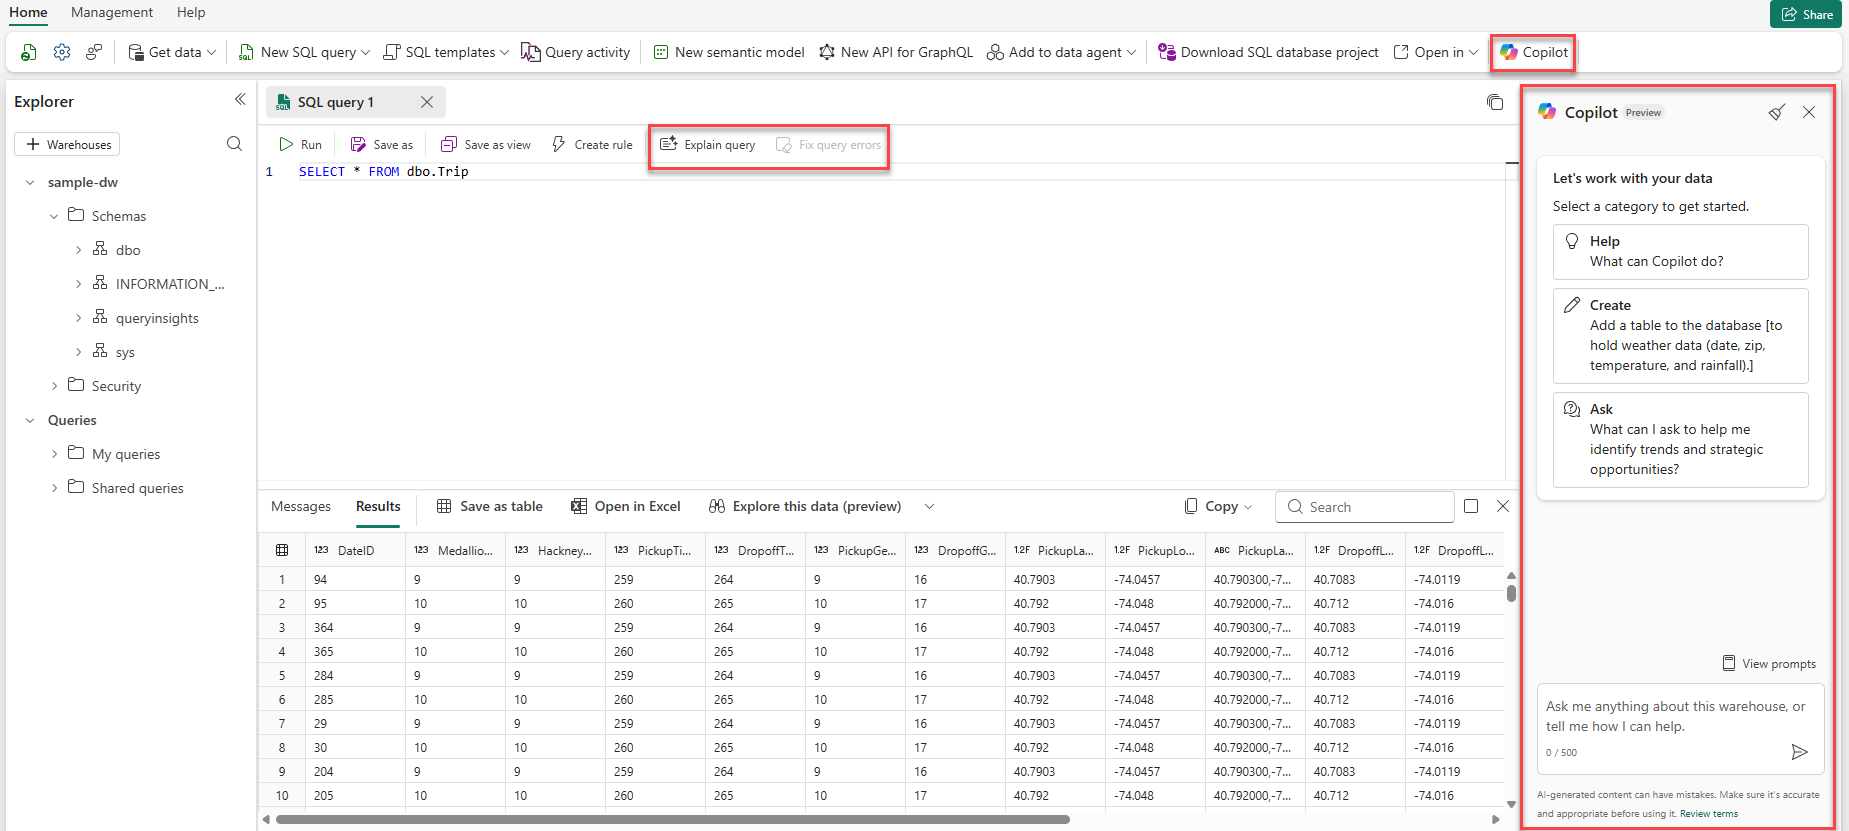The image size is (1849, 831).
Task: Click the refresh icon in the ribbon
Action: tap(29, 52)
